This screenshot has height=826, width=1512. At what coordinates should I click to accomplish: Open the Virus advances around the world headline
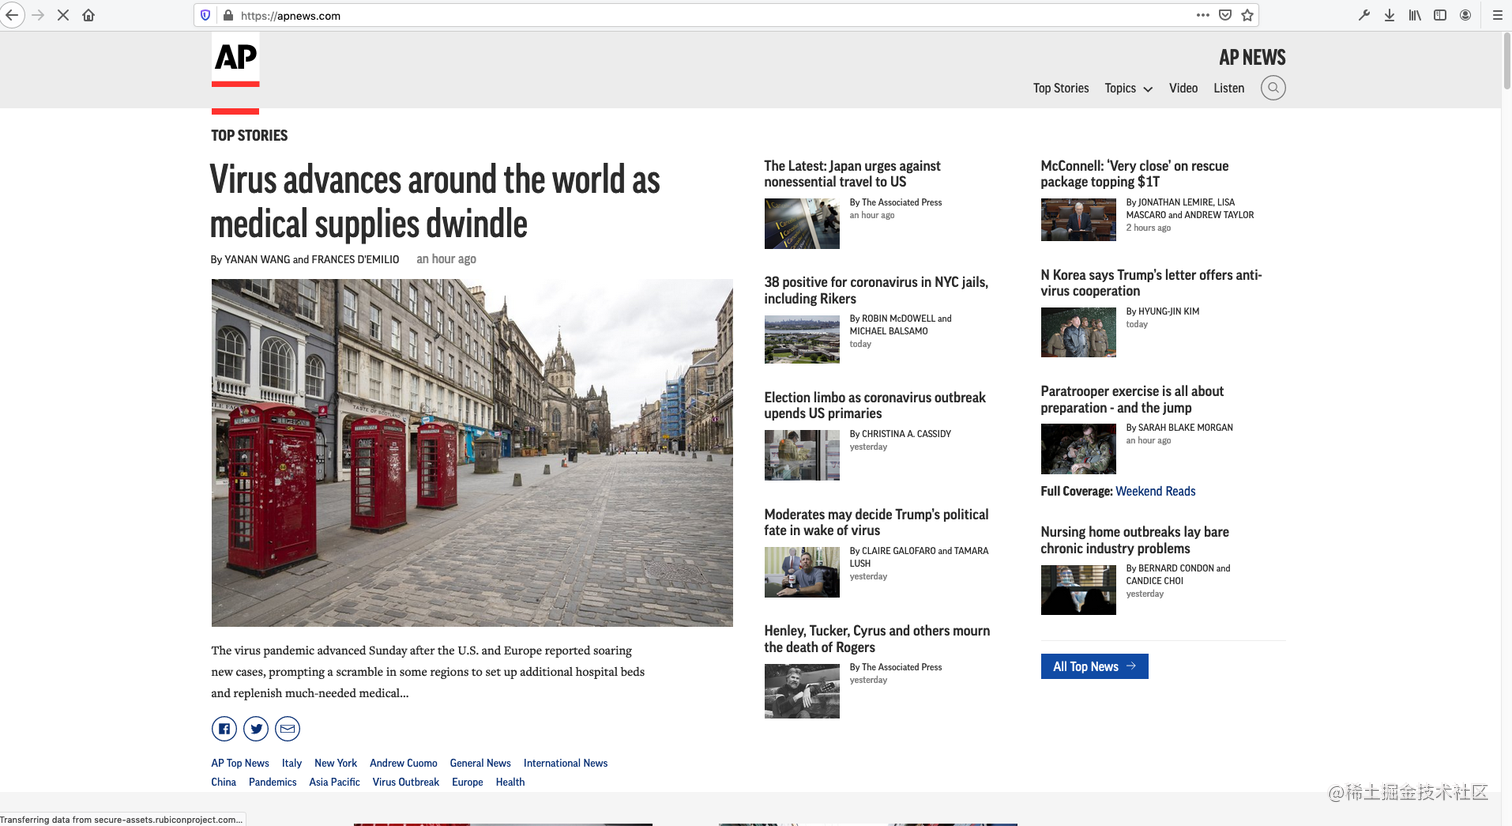(x=435, y=201)
